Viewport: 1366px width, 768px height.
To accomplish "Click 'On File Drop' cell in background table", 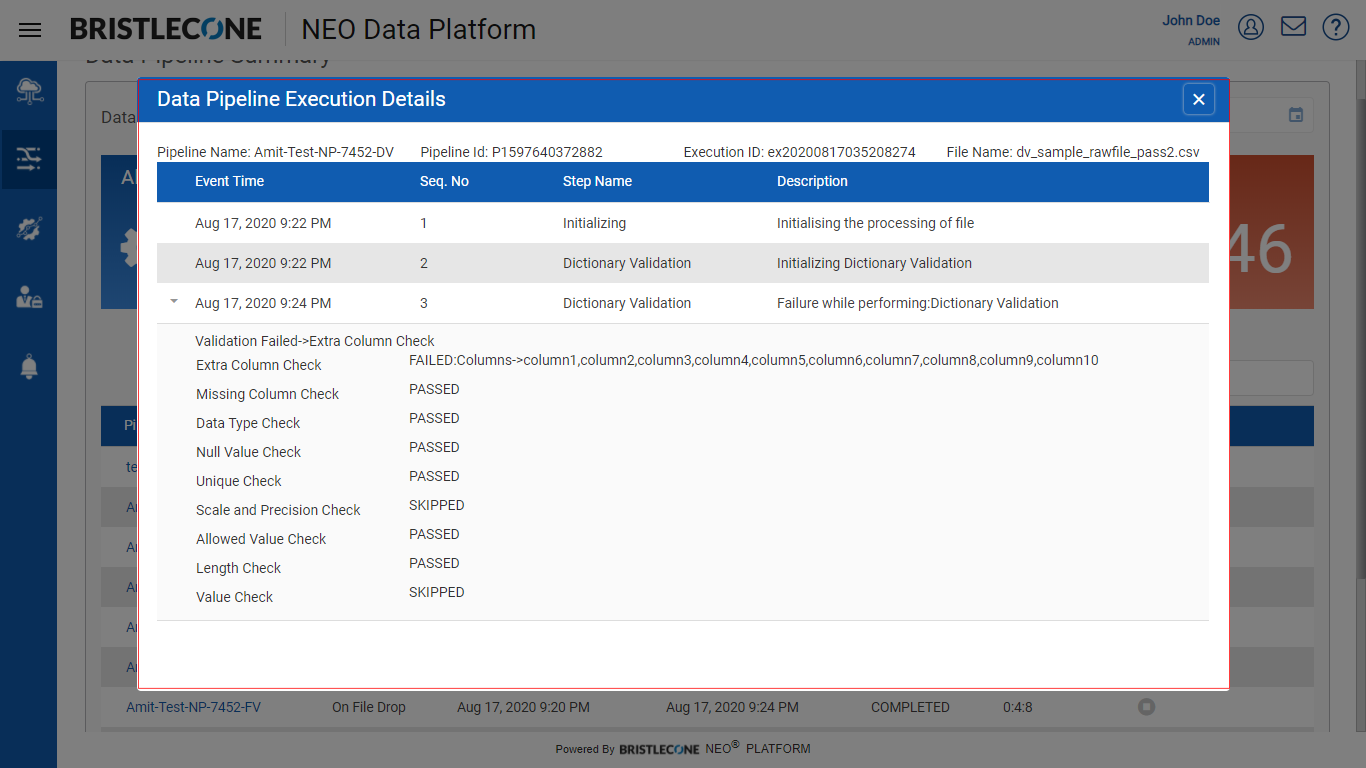I will pyautogui.click(x=369, y=707).
